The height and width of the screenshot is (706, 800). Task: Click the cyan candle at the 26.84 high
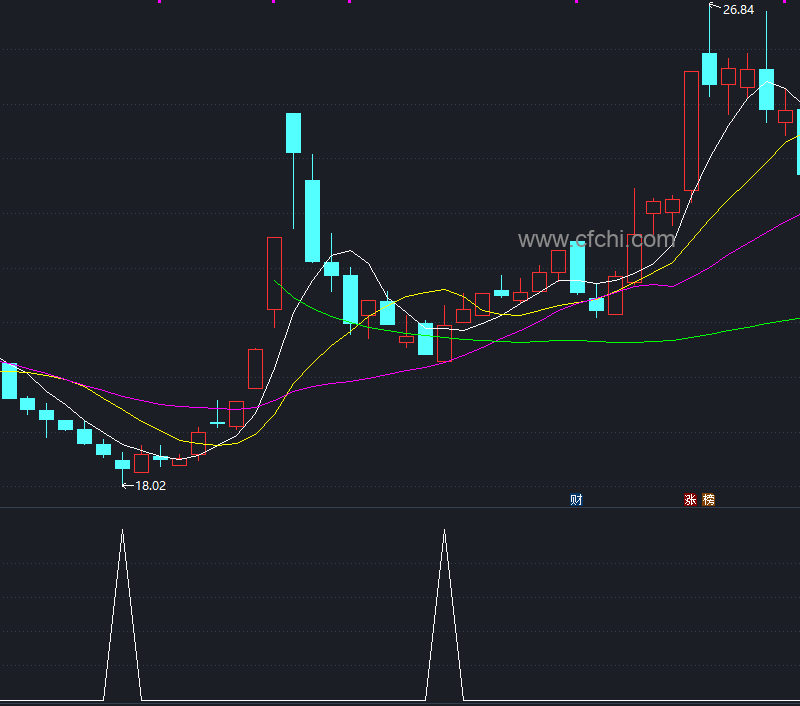[709, 68]
